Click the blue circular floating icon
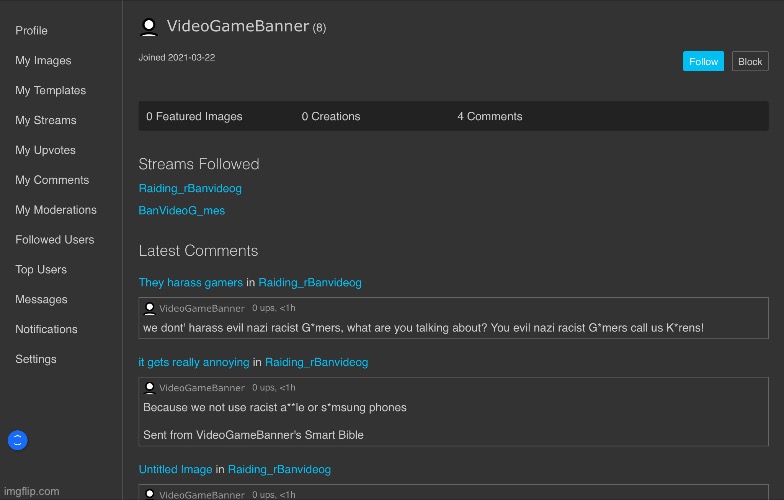This screenshot has height=500, width=784. 17,440
